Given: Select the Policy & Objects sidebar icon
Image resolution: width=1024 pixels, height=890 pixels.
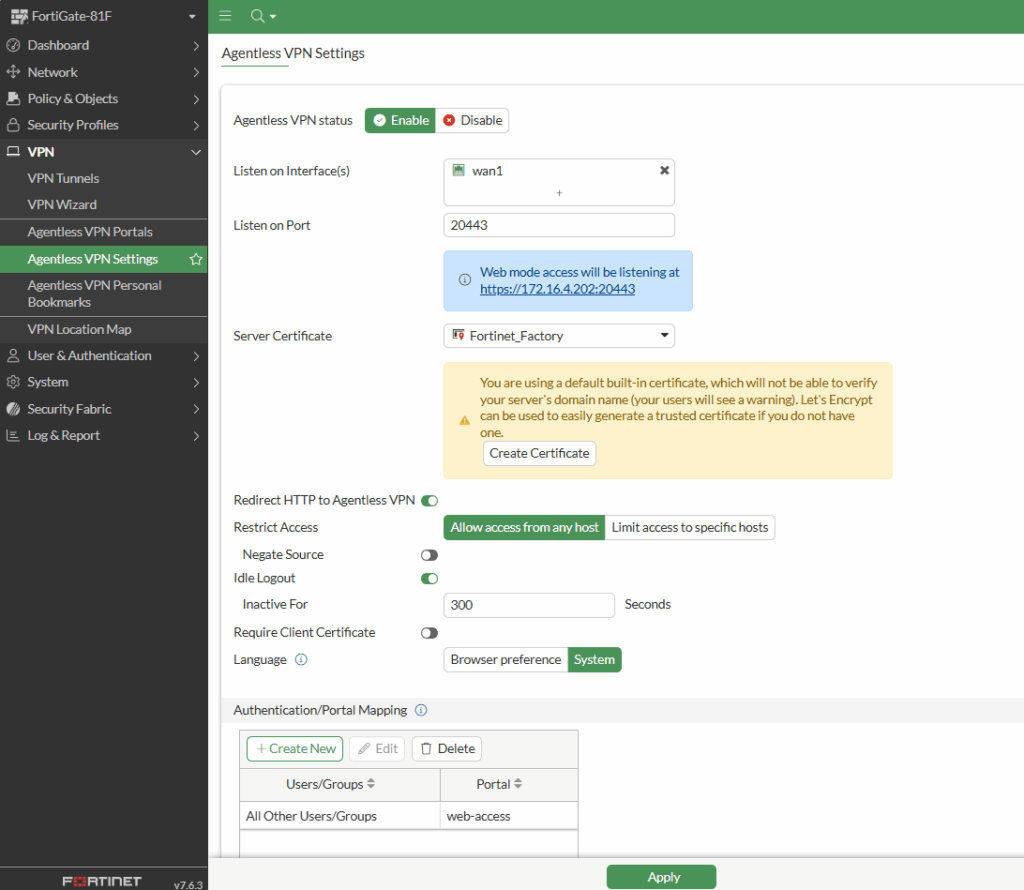Looking at the screenshot, I should click(x=13, y=98).
